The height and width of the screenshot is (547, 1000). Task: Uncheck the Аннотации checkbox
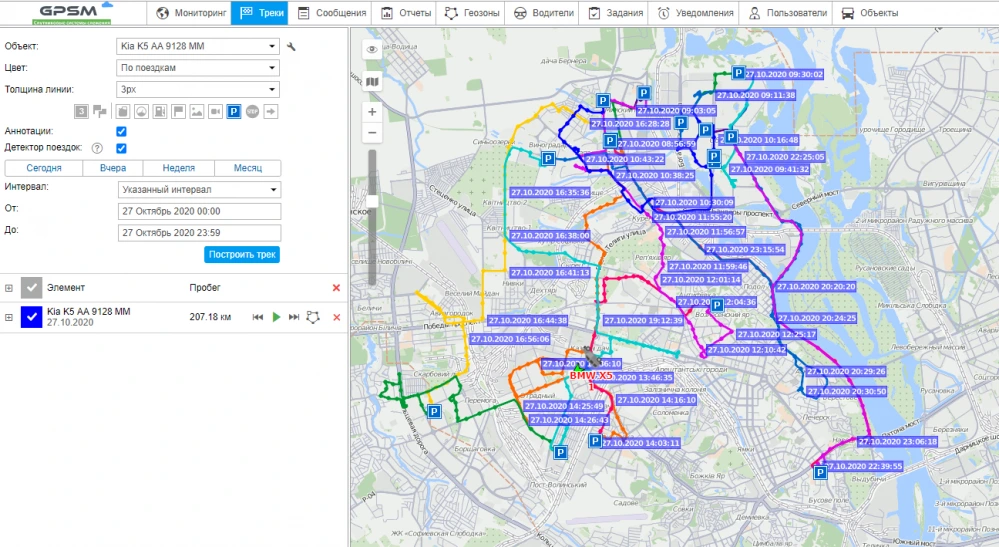pyautogui.click(x=121, y=131)
